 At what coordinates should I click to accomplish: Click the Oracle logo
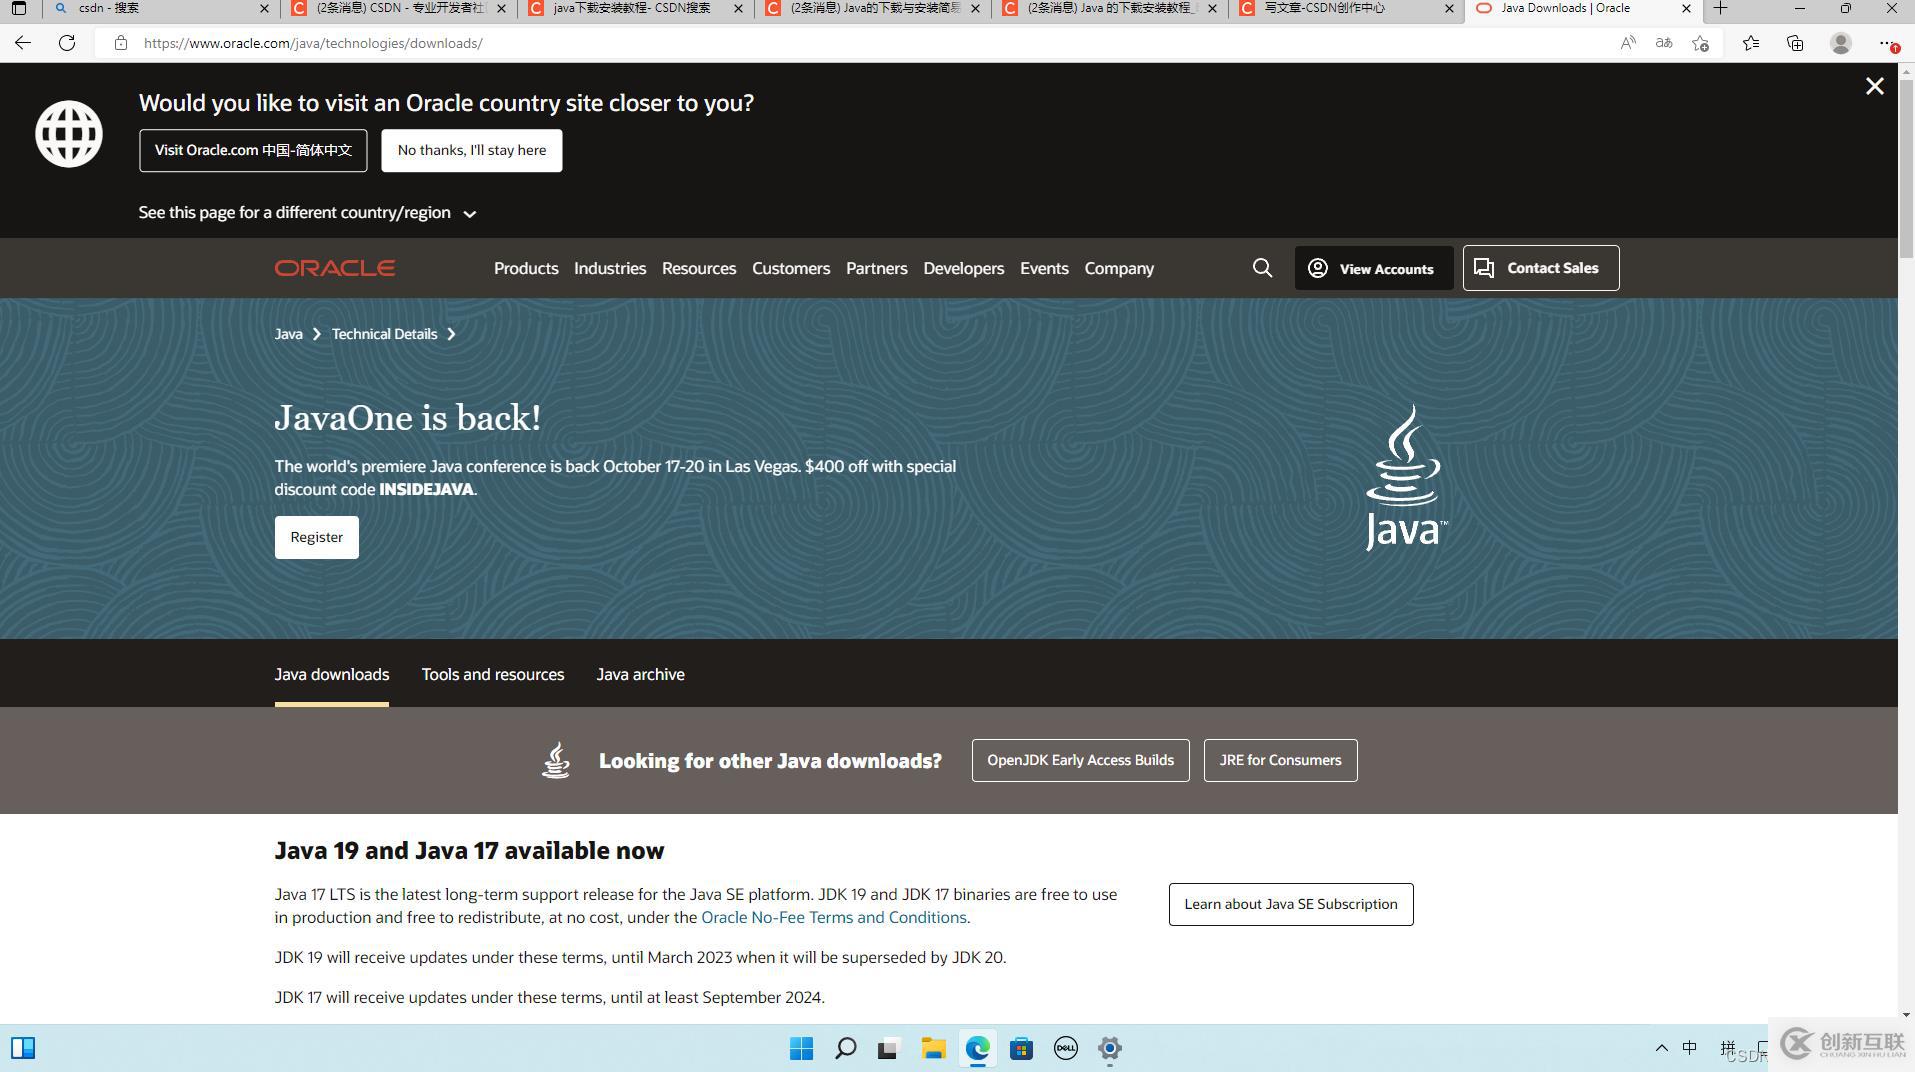[335, 268]
